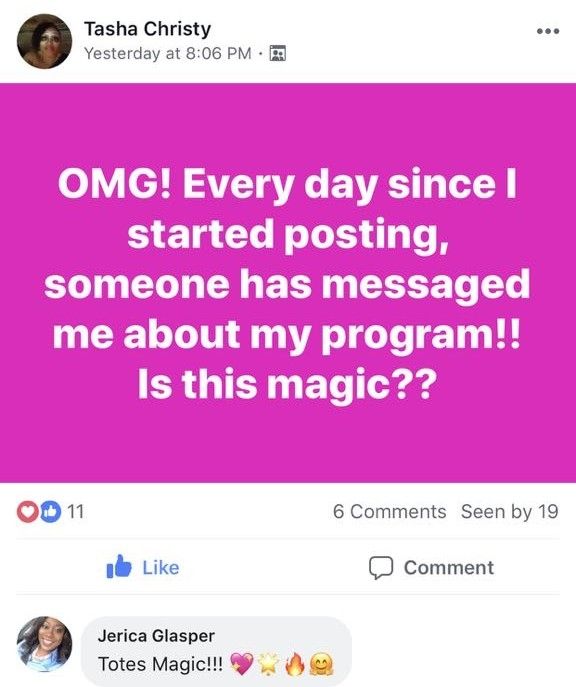Open the Seen by 19 list
Image resolution: width=576 pixels, height=687 pixels.
click(x=510, y=511)
